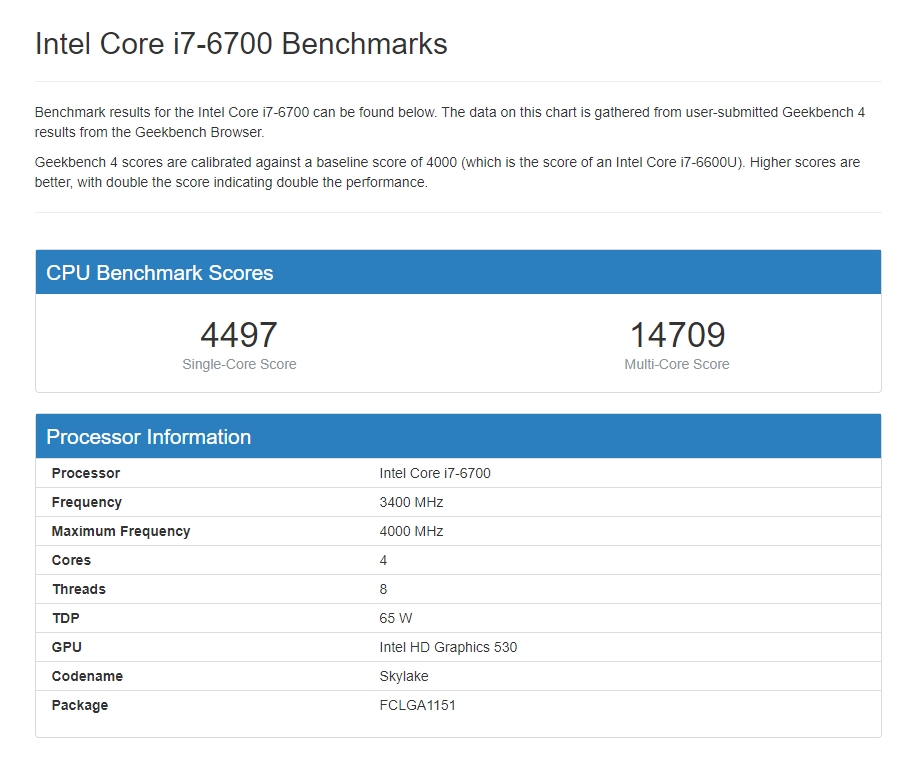Select the Threads value 8
This screenshot has height=768, width=908.
[383, 589]
